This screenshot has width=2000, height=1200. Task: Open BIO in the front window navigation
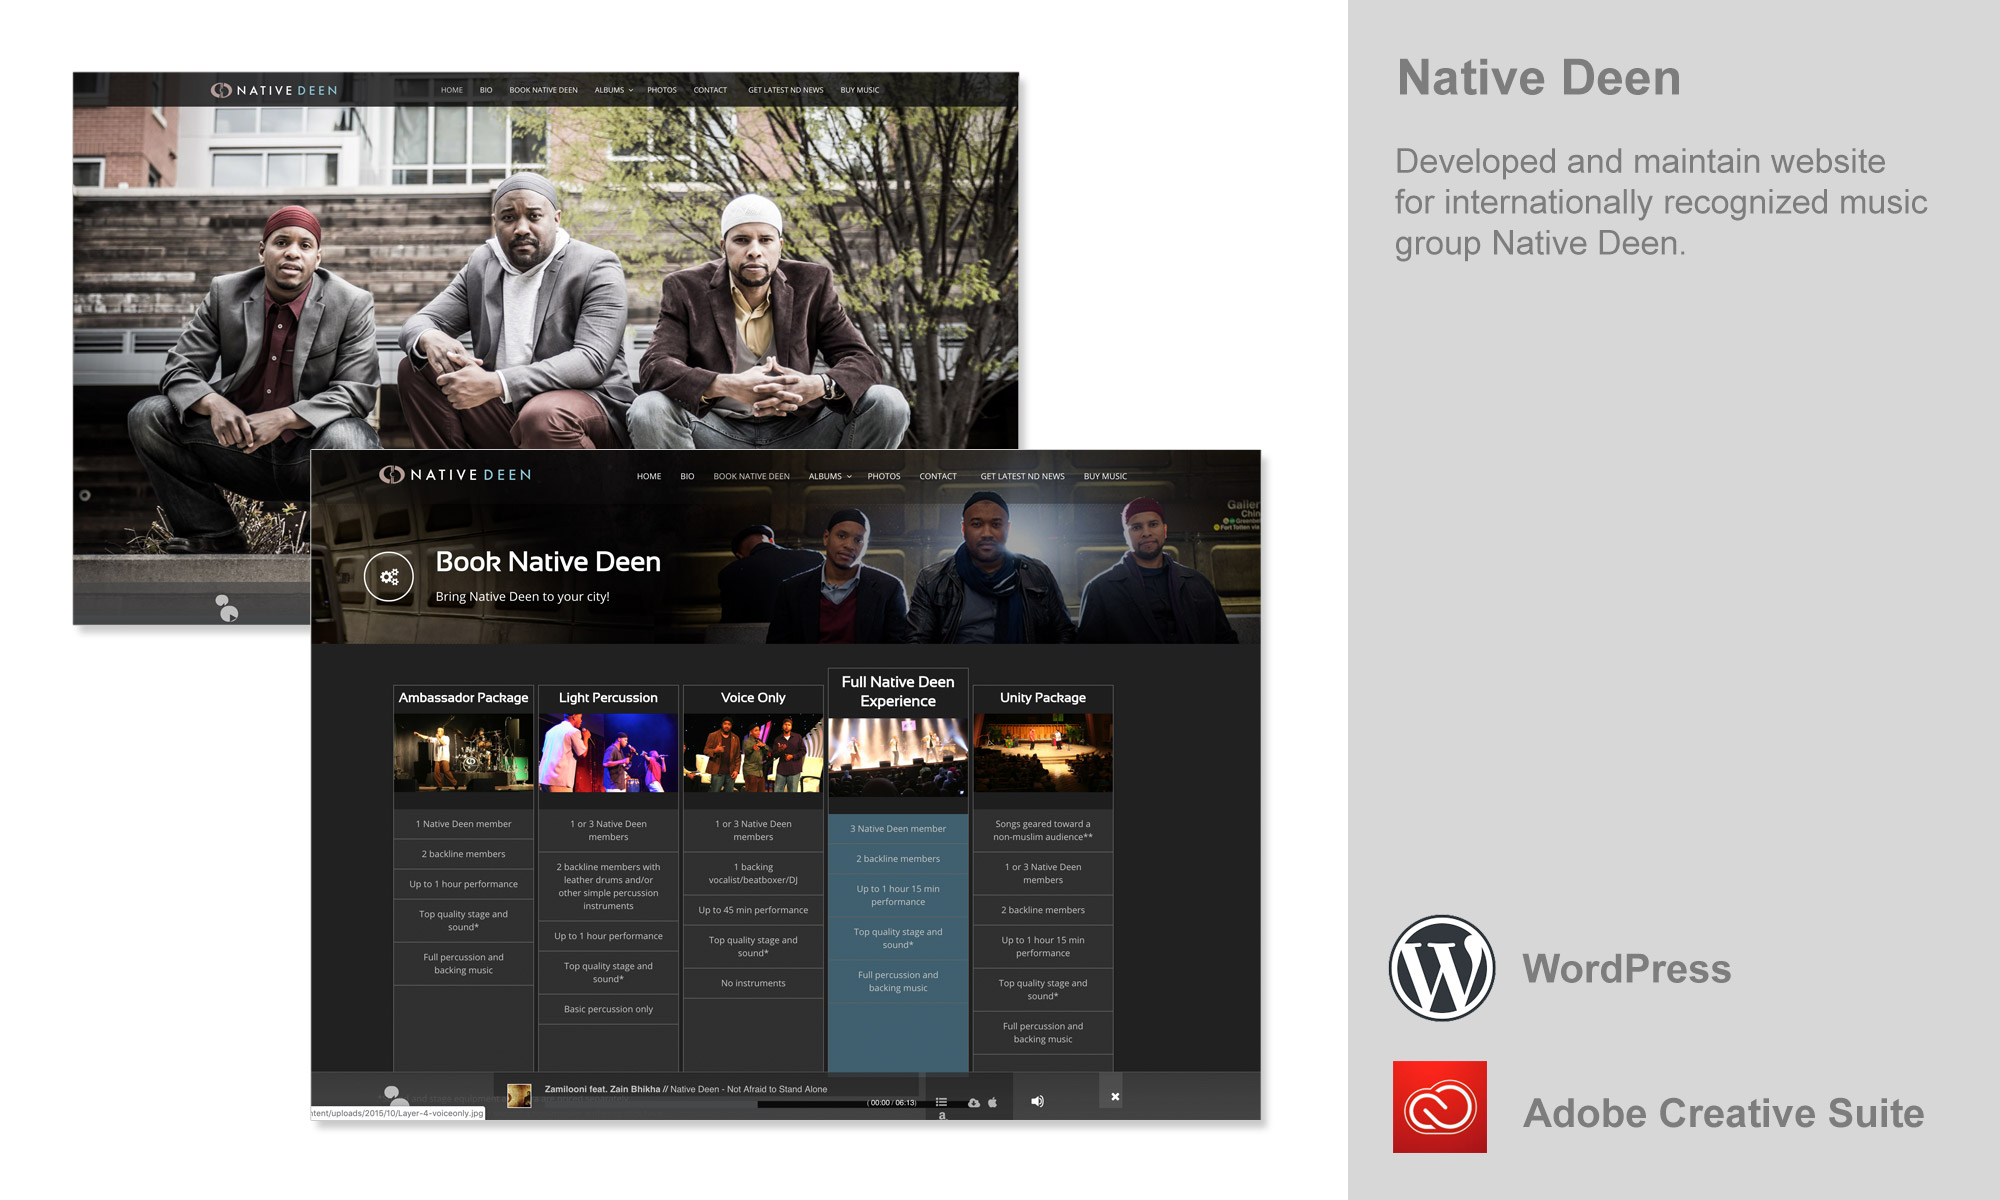point(687,476)
